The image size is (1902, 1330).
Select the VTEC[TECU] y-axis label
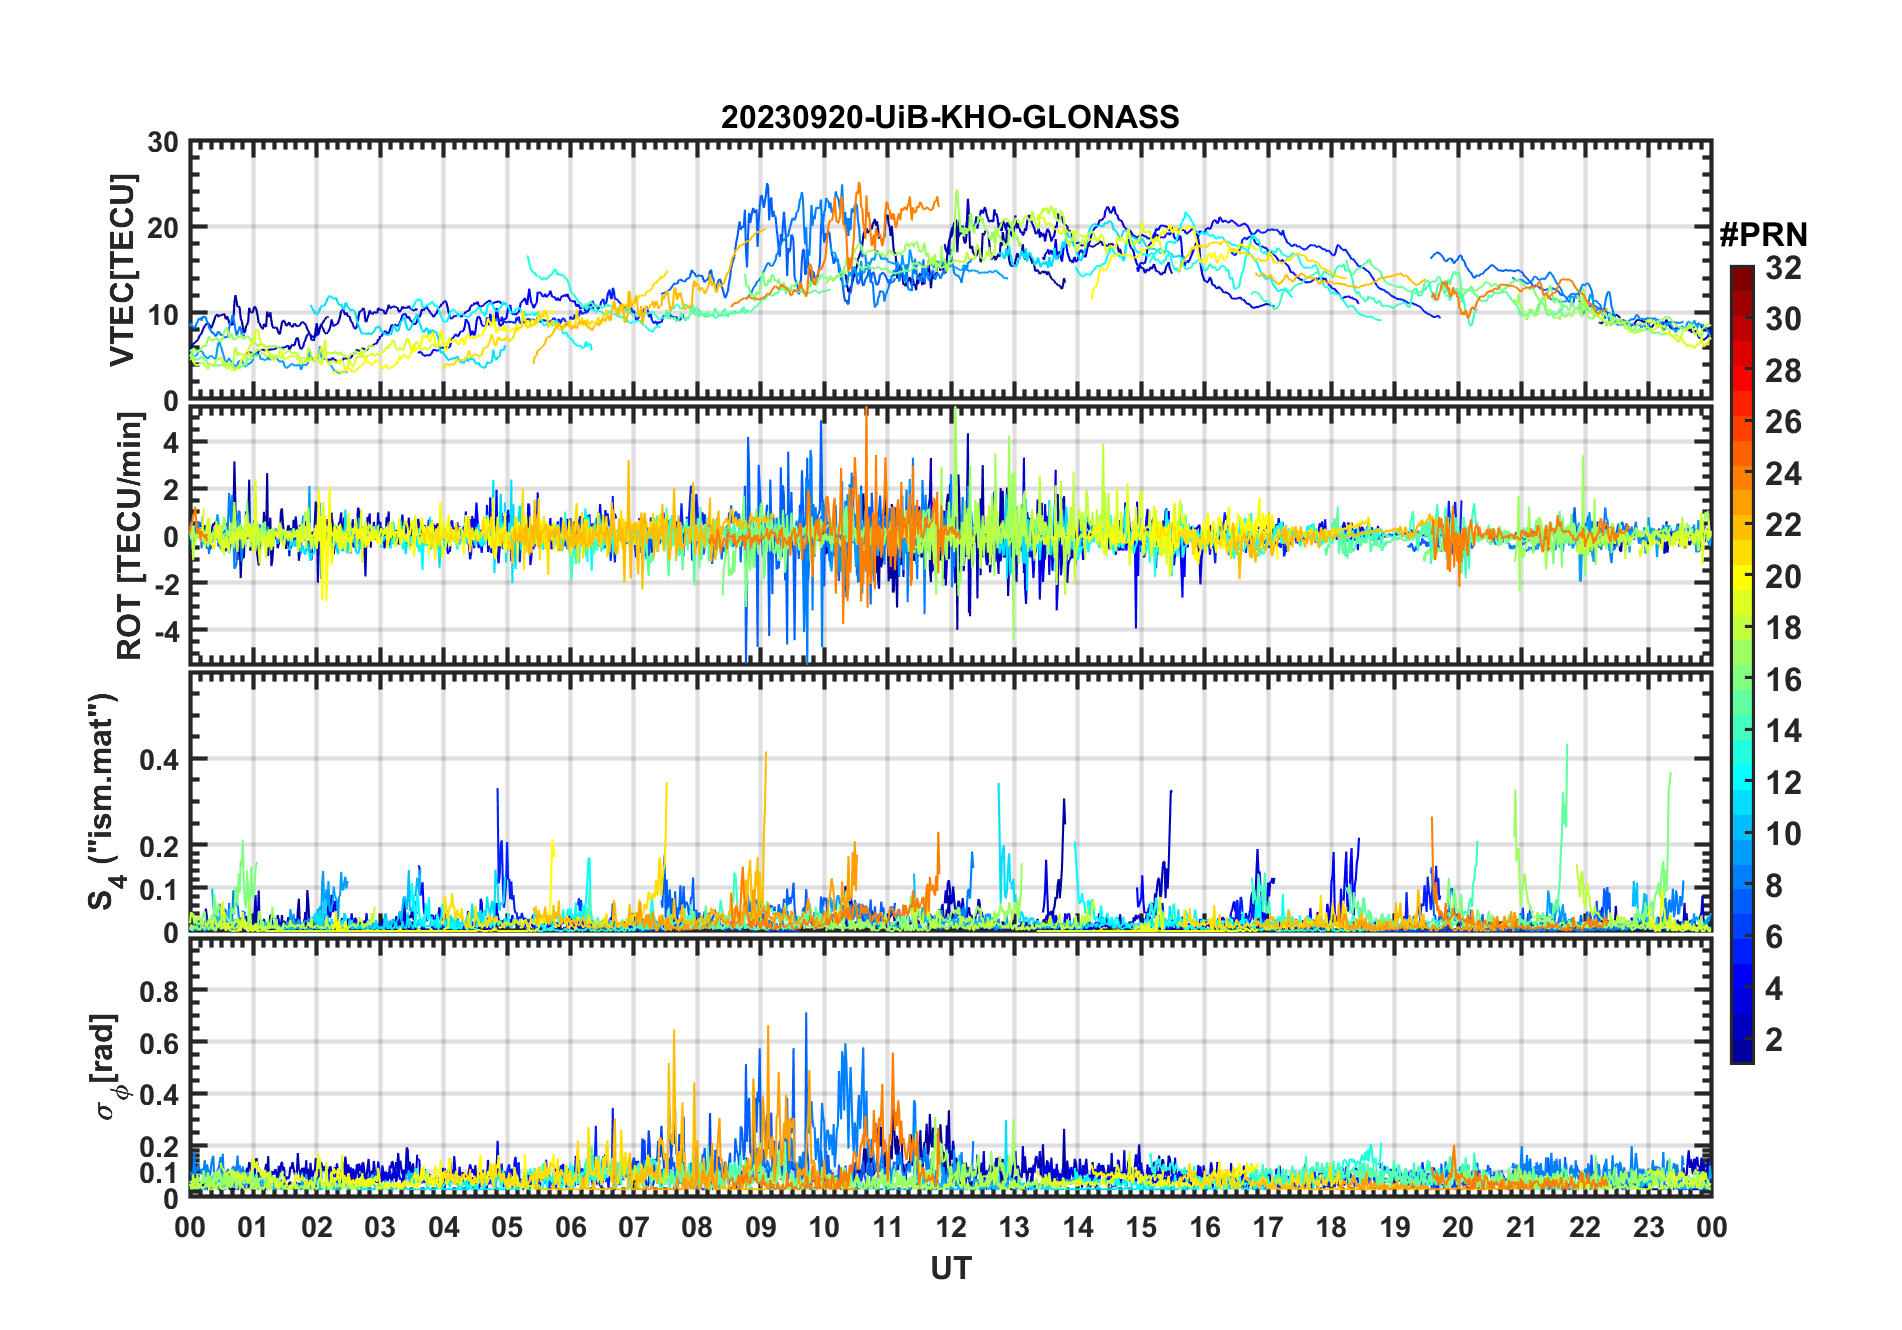122,270
